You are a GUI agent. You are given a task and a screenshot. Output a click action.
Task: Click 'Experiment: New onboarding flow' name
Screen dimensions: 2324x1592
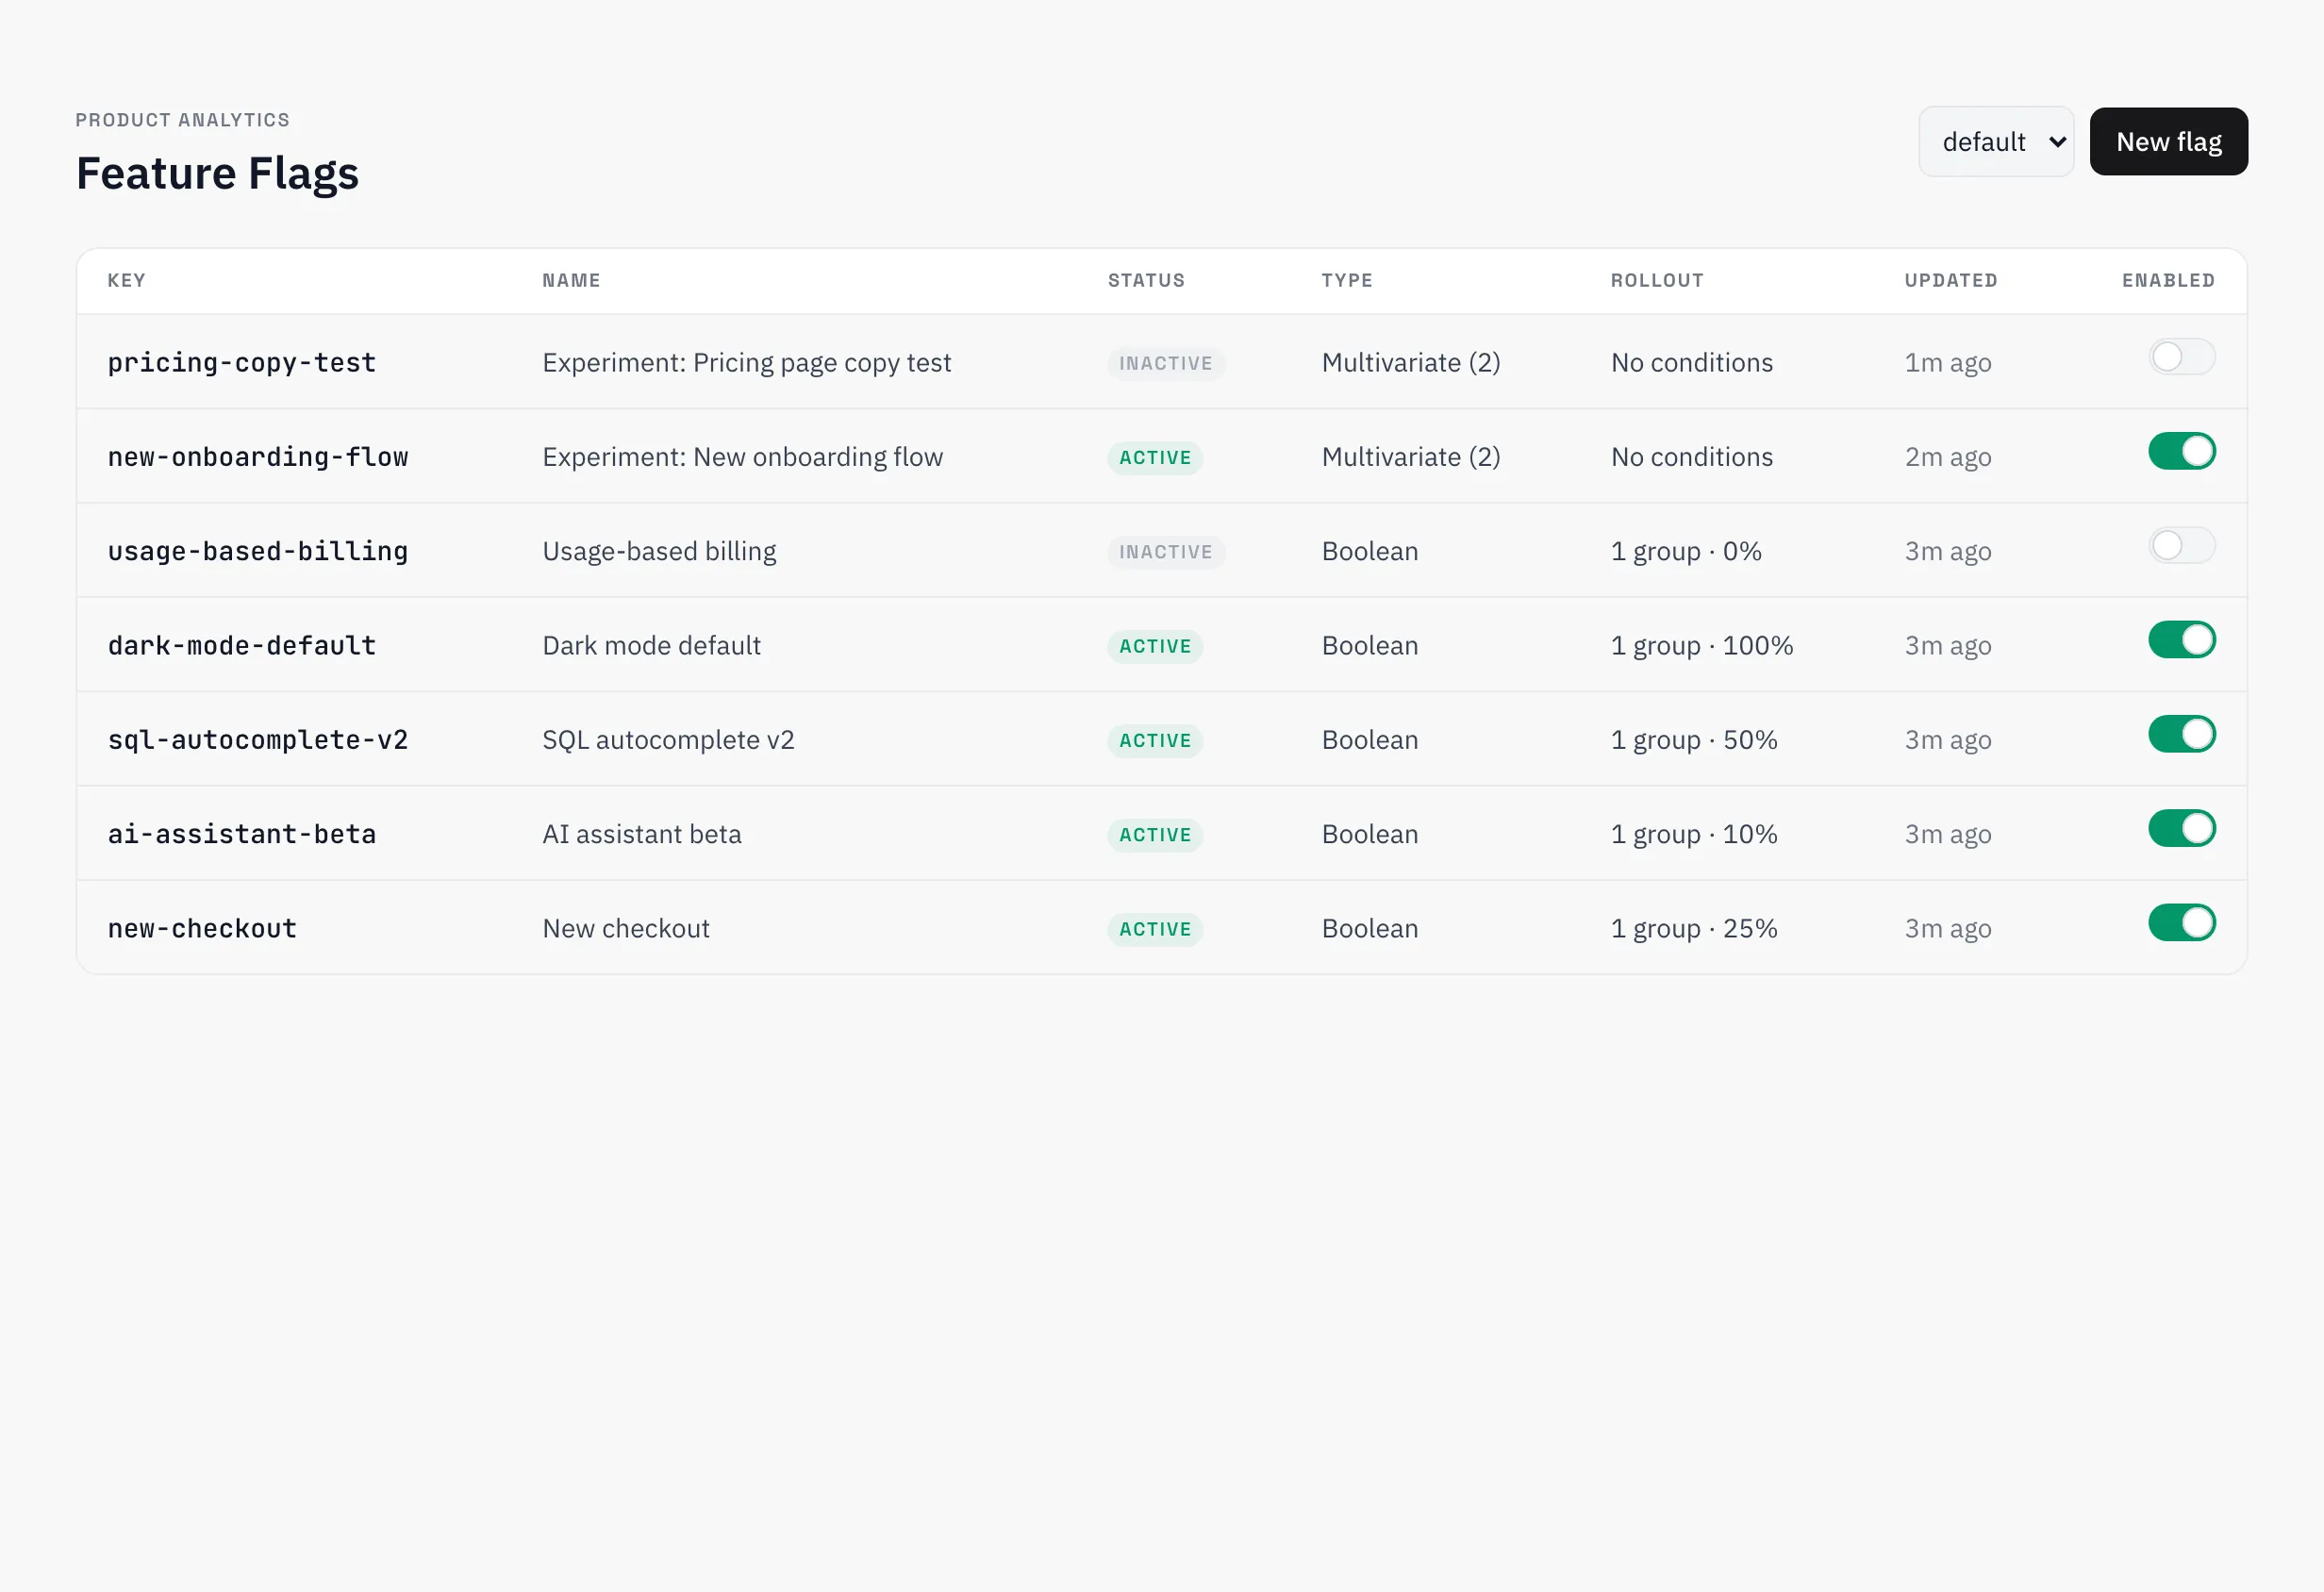tap(743, 457)
